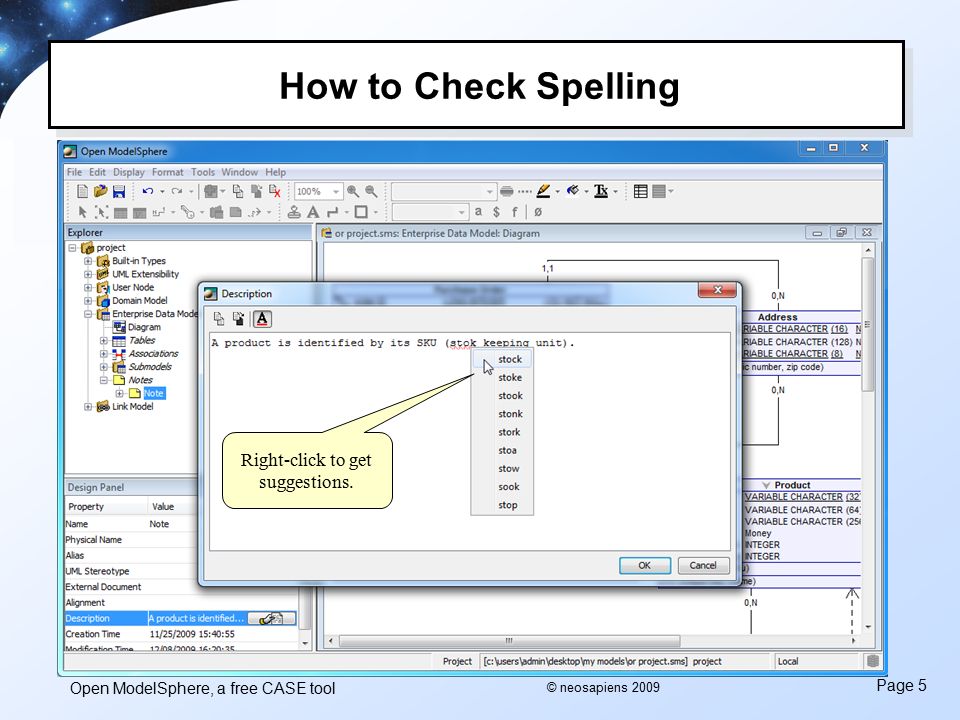Open the Help menu

(276, 172)
